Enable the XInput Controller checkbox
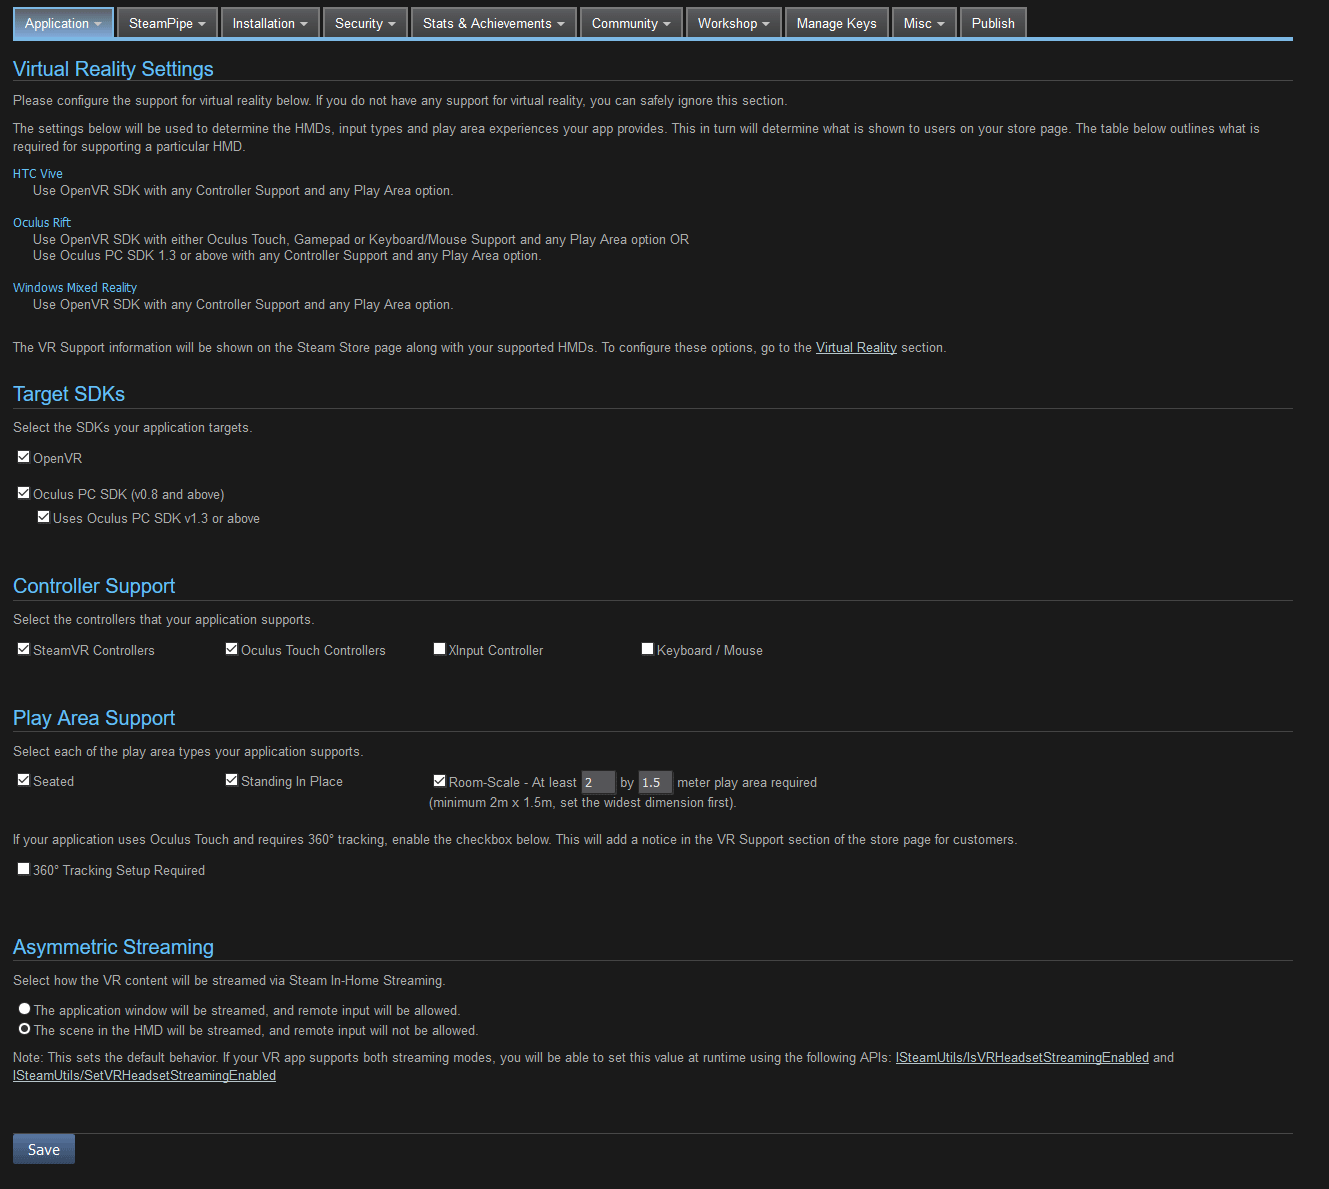Viewport: 1329px width, 1189px height. 438,648
